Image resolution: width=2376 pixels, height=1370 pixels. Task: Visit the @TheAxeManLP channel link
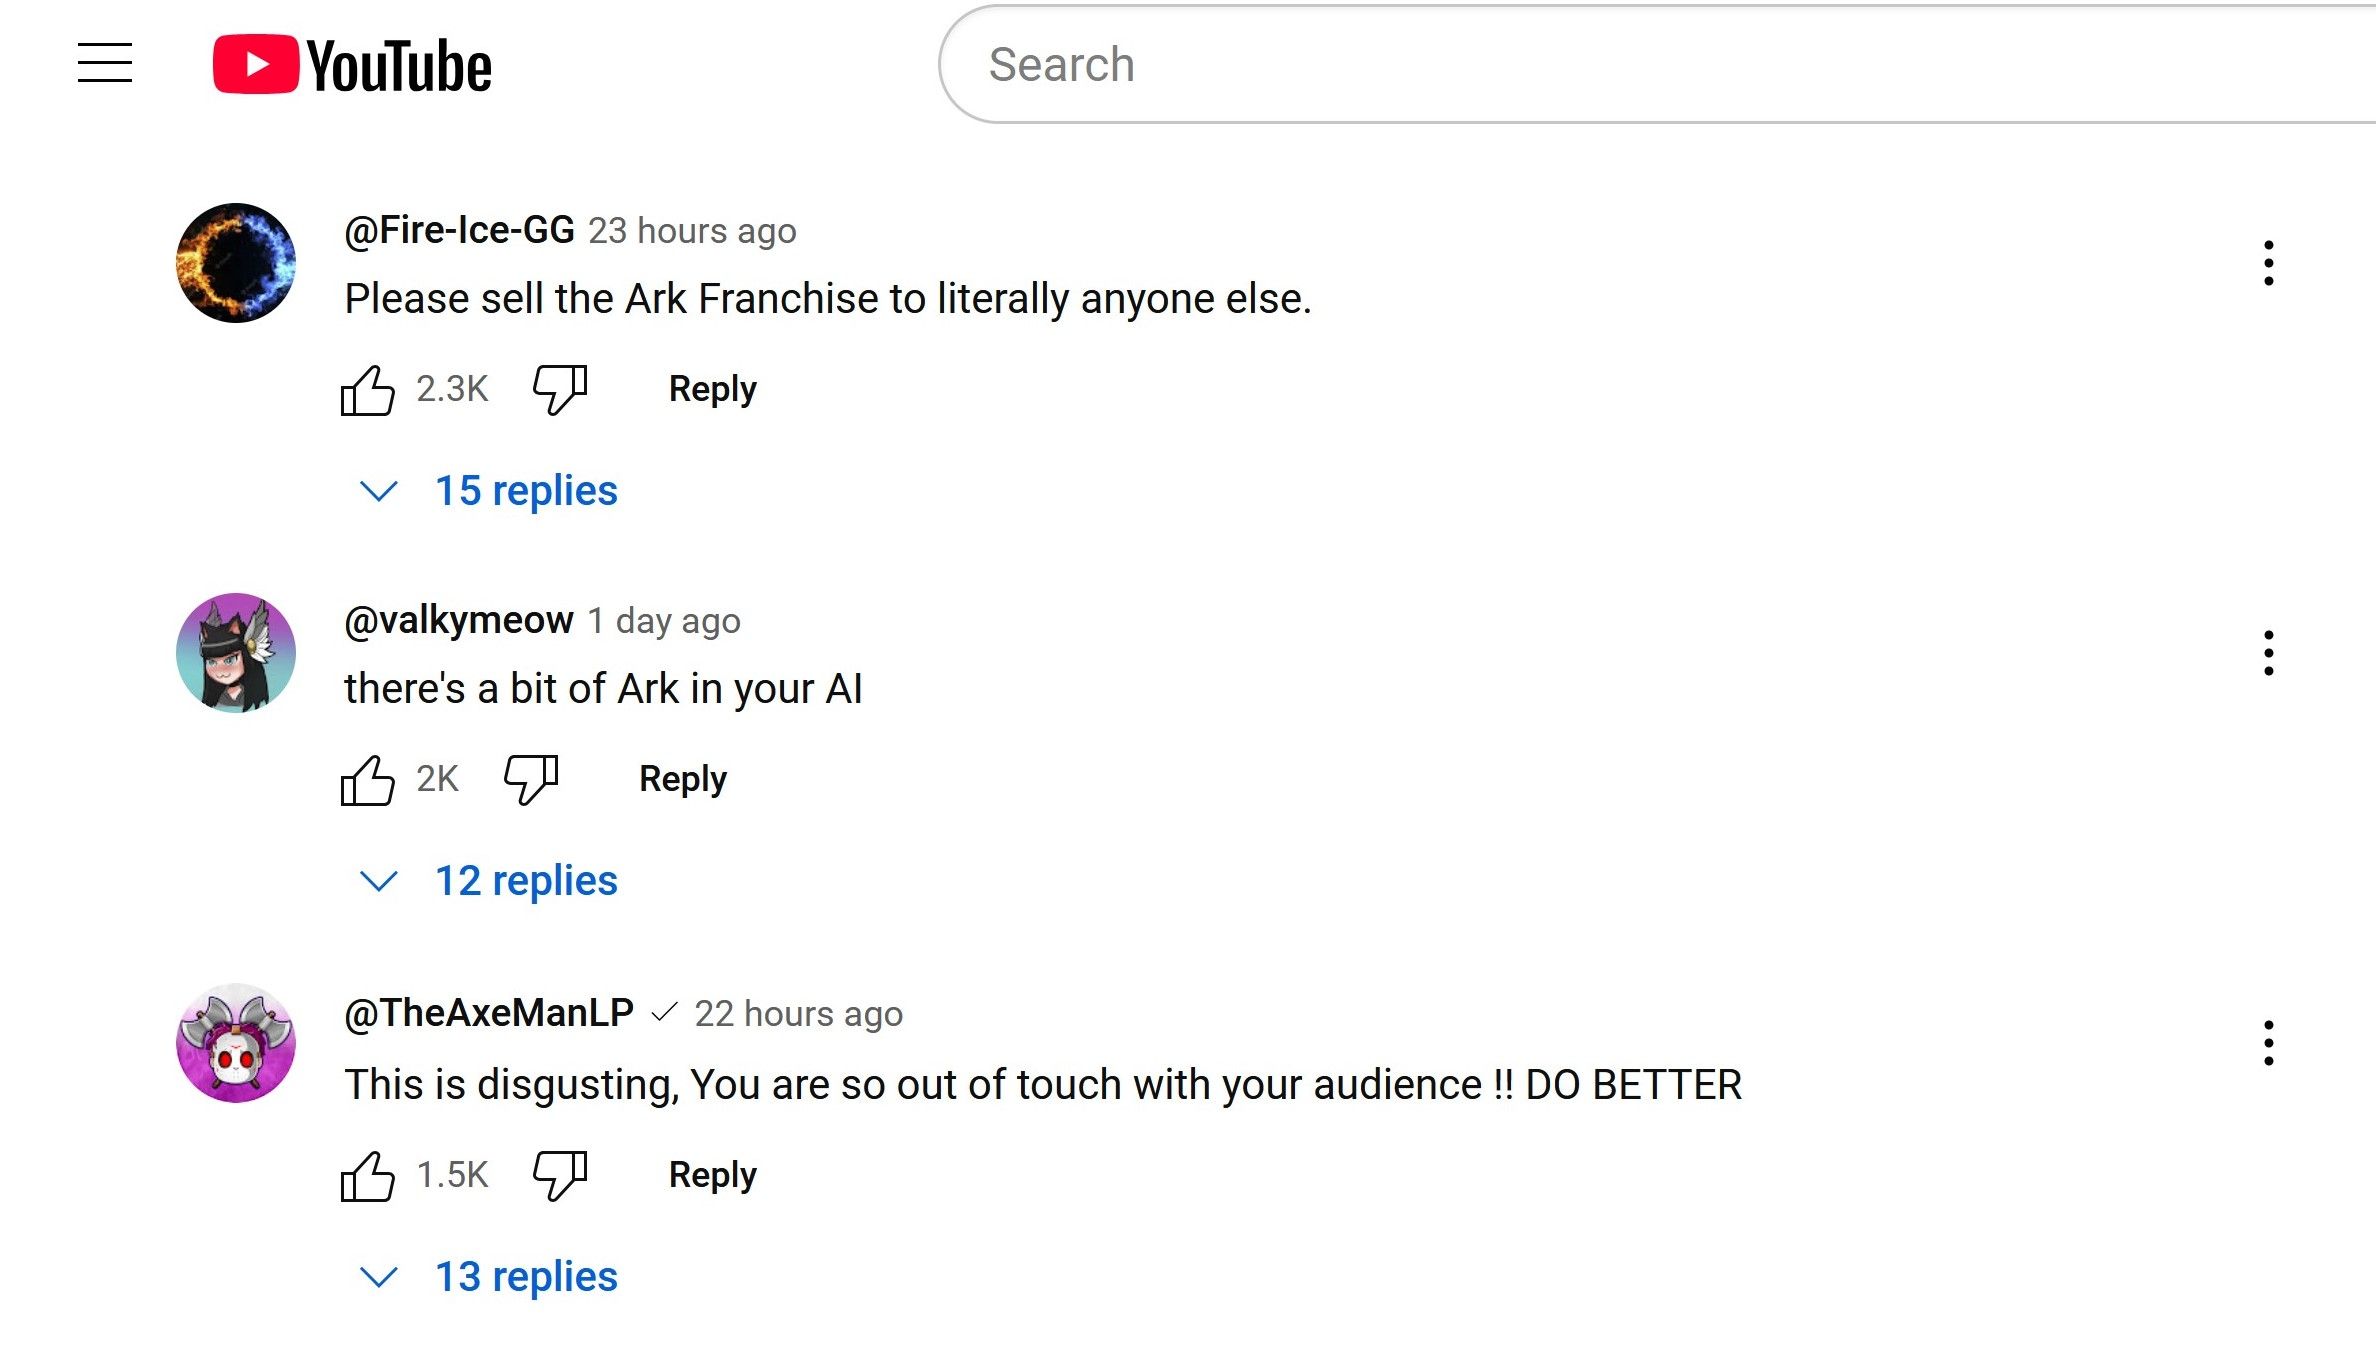(x=489, y=1013)
